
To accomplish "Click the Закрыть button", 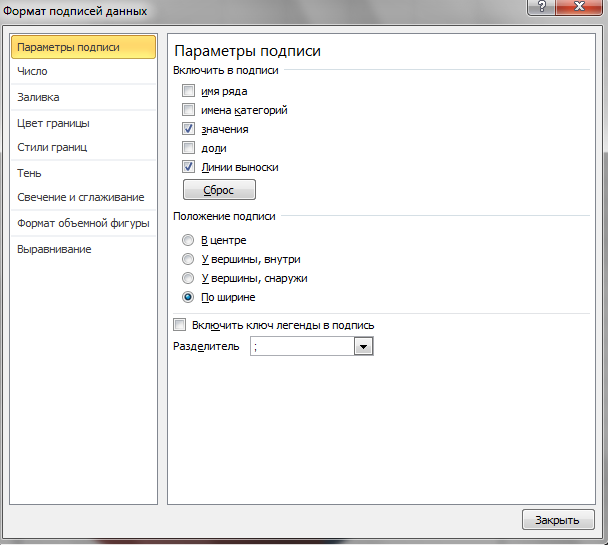I will pos(558,520).
